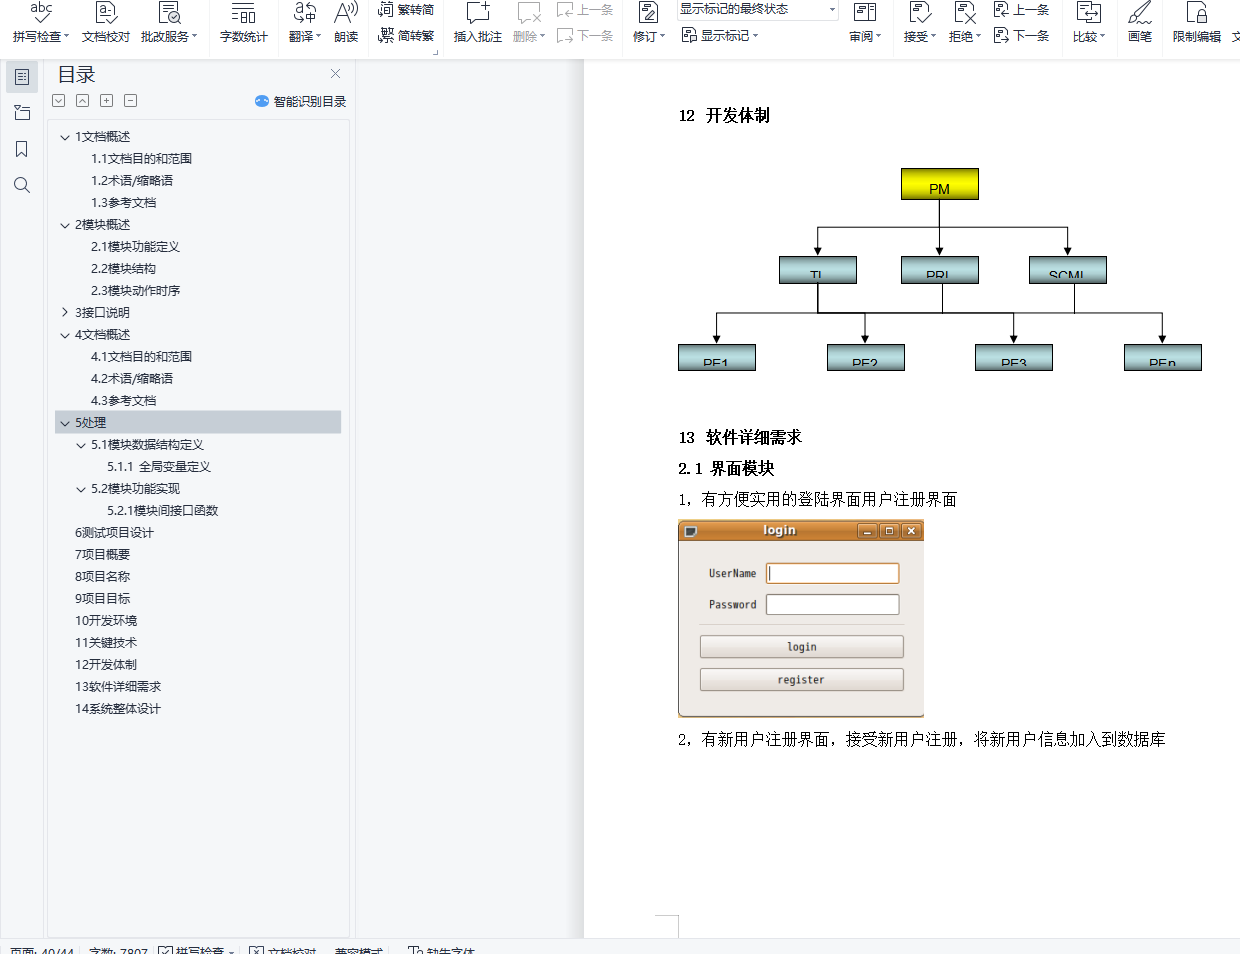Close the 目录 panel
1240x954 pixels.
point(336,74)
